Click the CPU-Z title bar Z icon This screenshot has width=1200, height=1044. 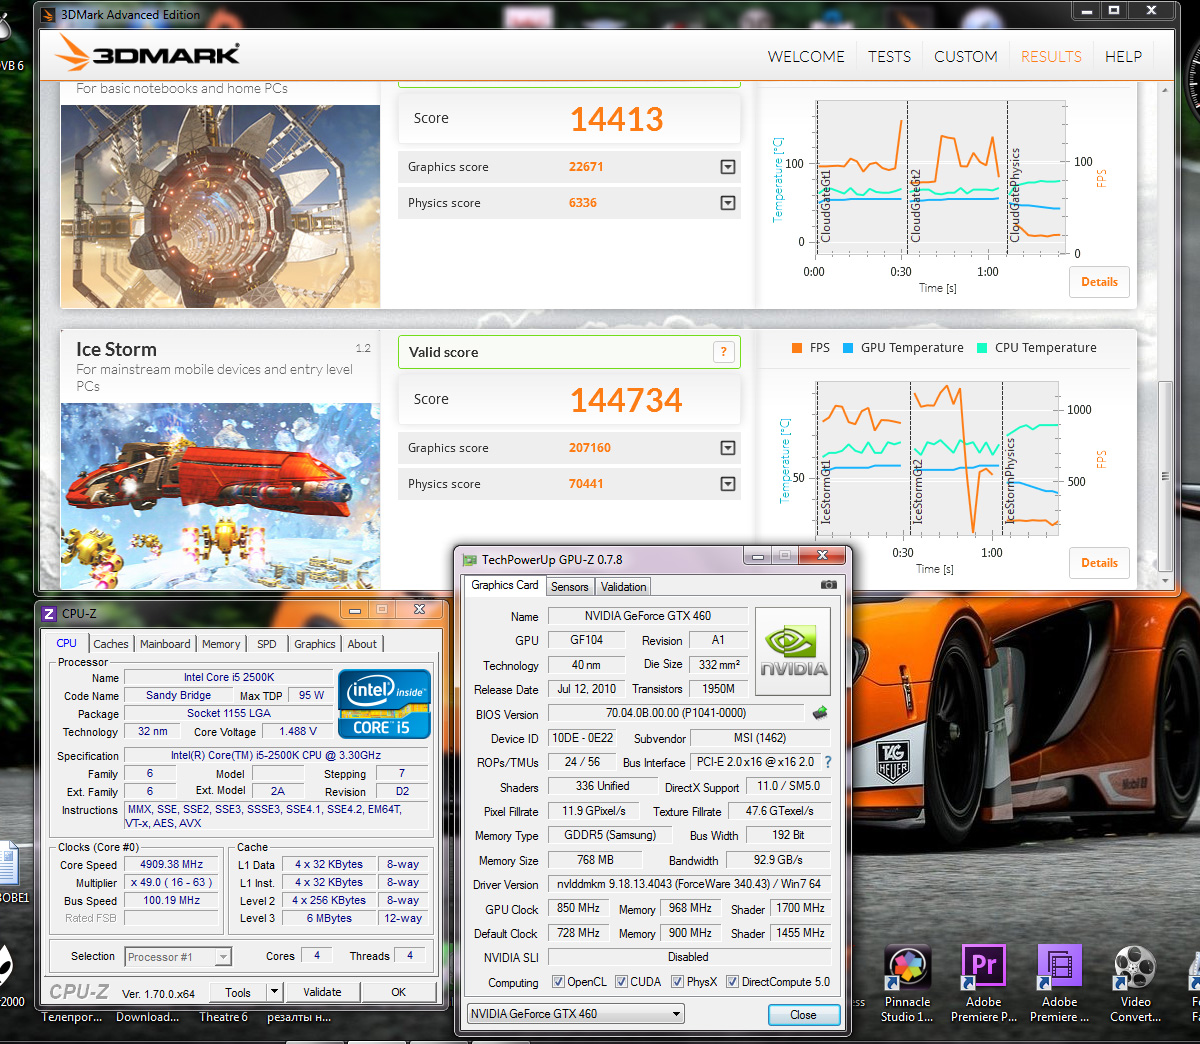point(49,613)
